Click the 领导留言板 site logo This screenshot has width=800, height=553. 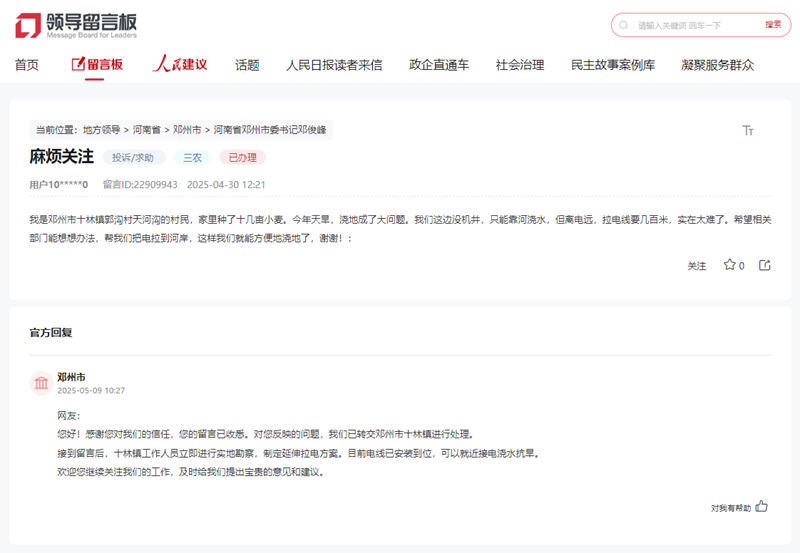coord(77,24)
